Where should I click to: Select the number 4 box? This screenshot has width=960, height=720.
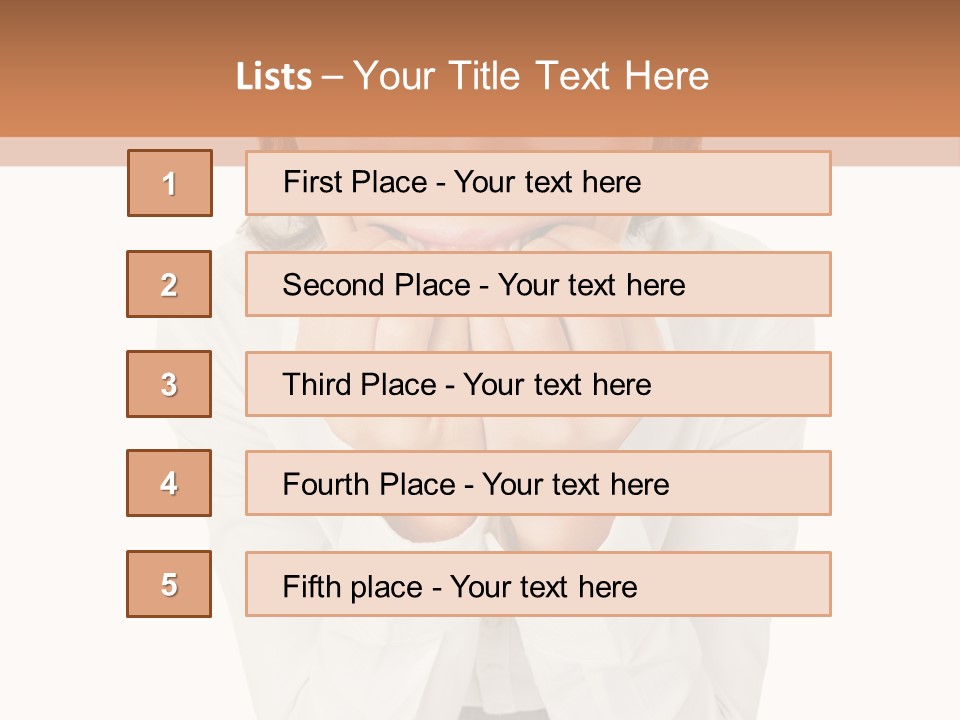pos(169,483)
